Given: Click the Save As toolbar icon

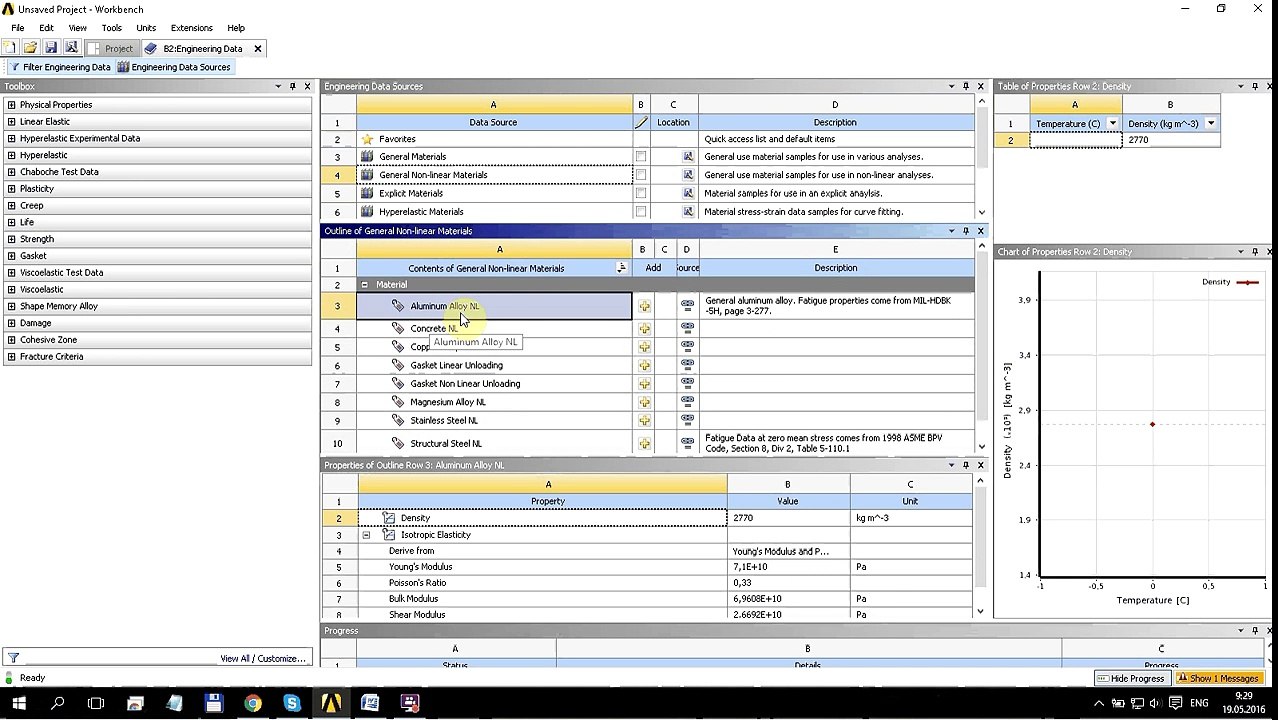Looking at the screenshot, I should [71, 48].
